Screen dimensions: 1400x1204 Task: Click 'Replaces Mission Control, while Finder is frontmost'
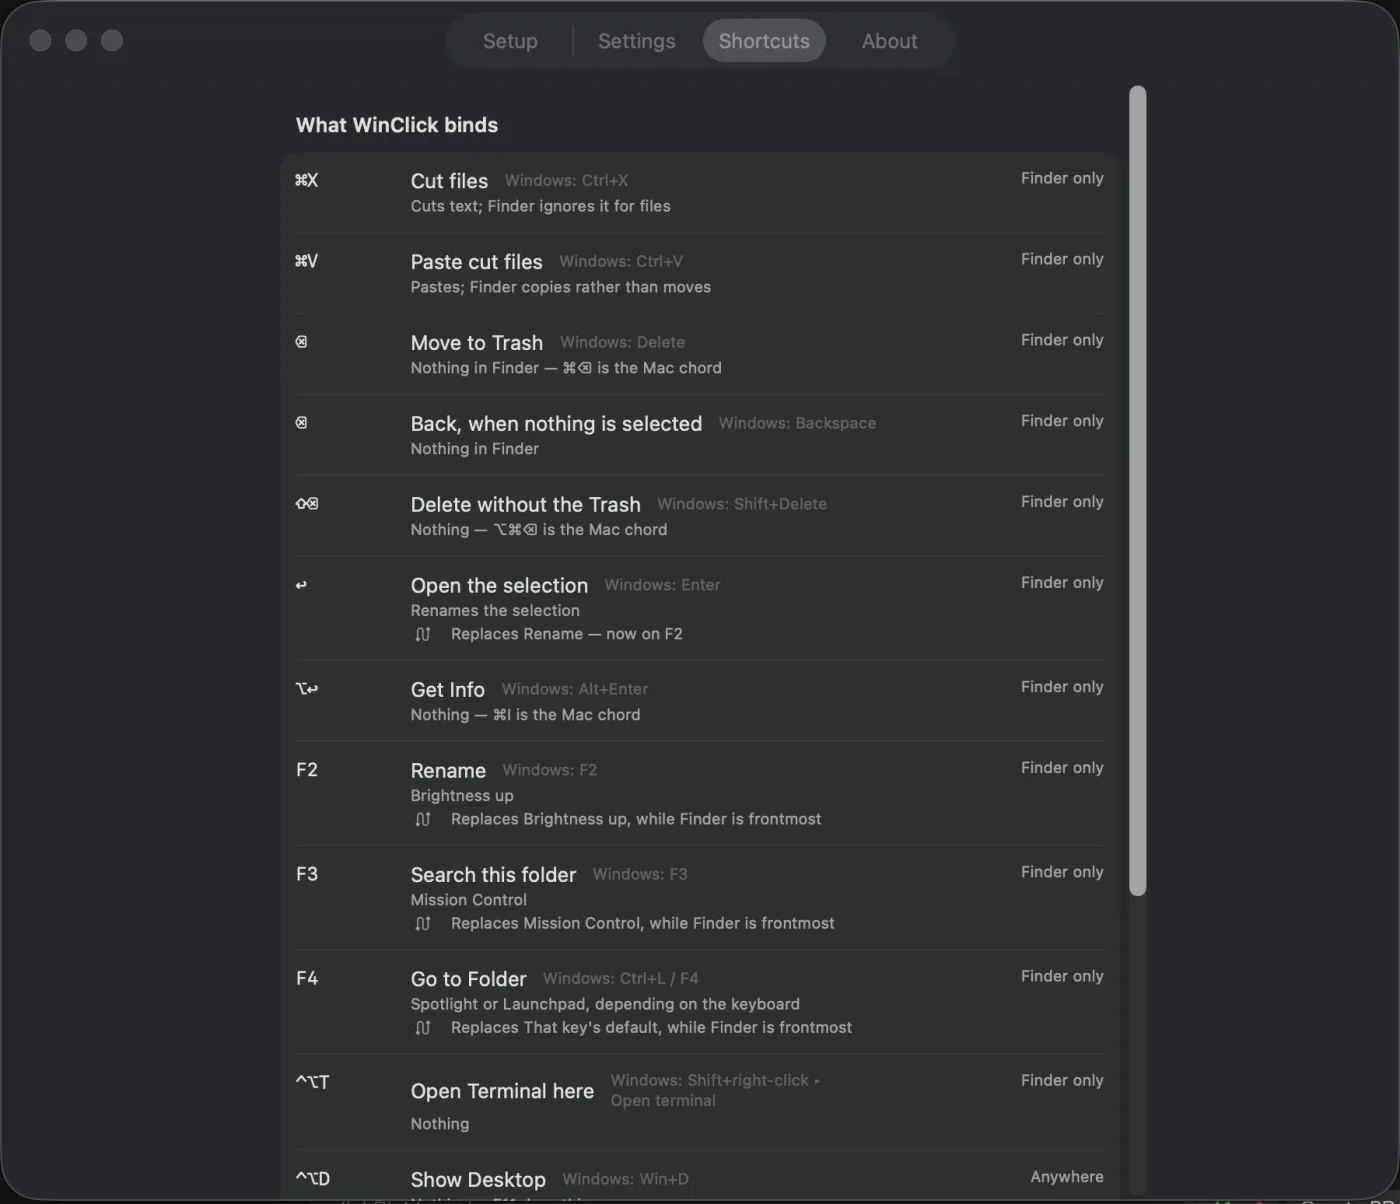tap(642, 923)
